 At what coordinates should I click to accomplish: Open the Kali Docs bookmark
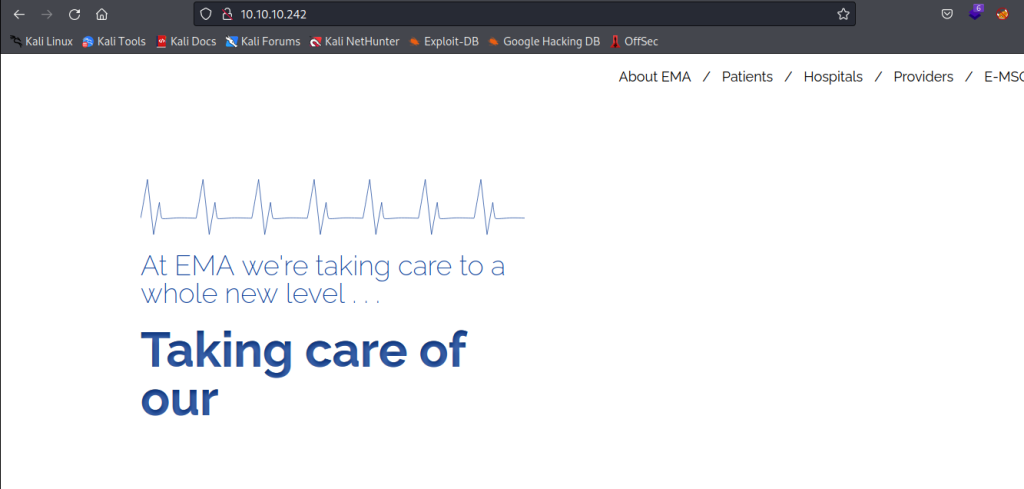(186, 41)
